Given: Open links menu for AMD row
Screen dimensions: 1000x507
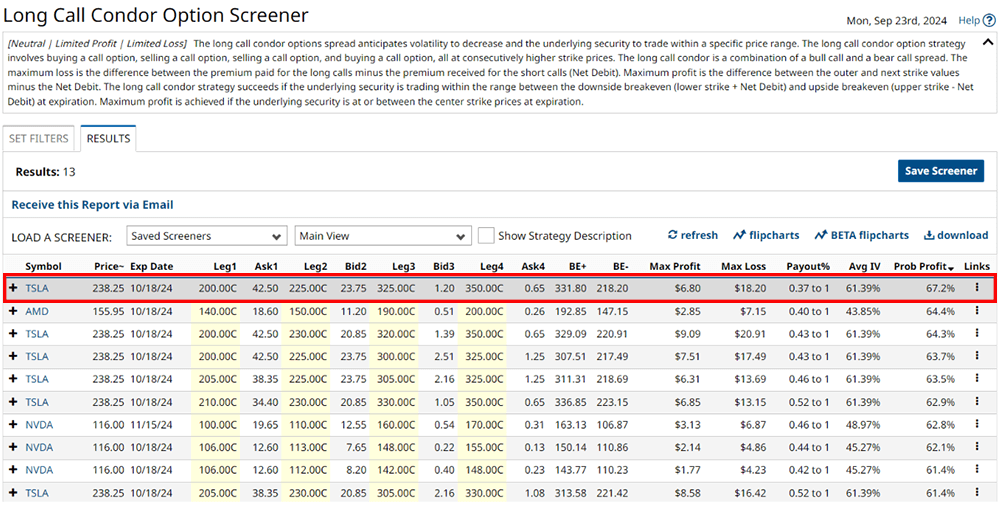Looking at the screenshot, I should [976, 311].
